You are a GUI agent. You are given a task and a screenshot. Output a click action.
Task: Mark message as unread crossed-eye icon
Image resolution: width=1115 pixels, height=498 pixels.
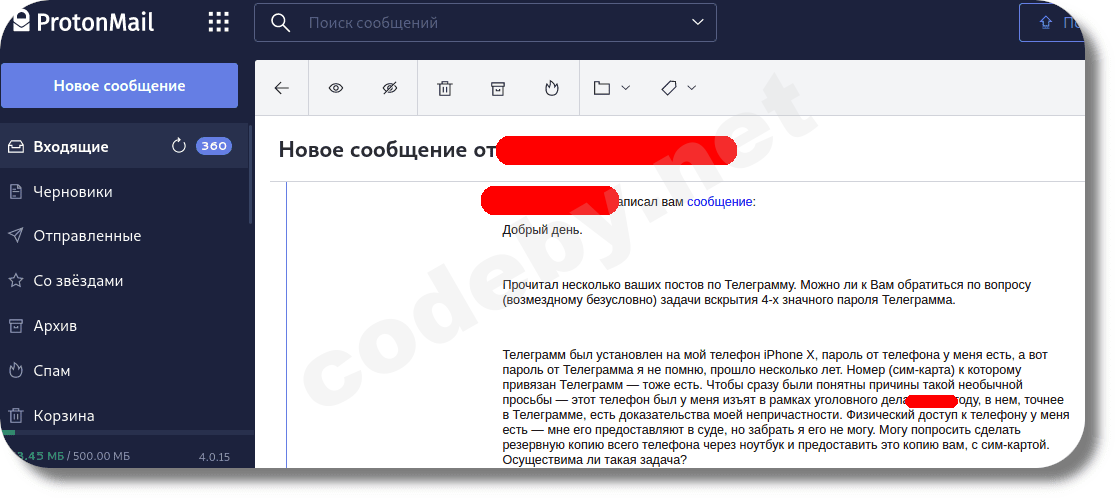390,88
